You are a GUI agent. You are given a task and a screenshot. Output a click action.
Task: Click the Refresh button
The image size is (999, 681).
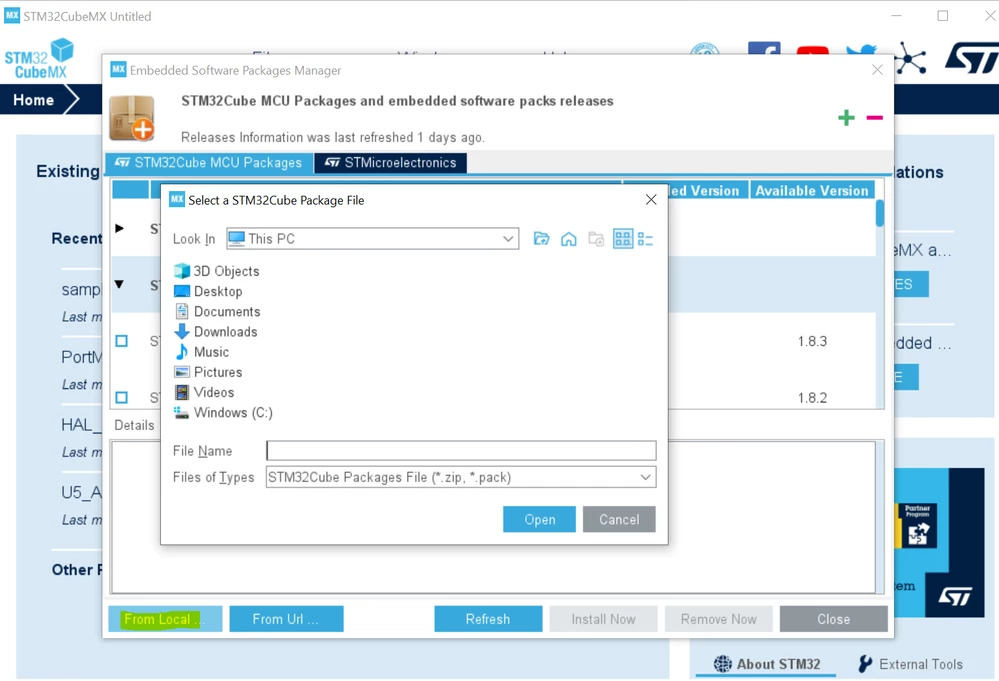(488, 619)
